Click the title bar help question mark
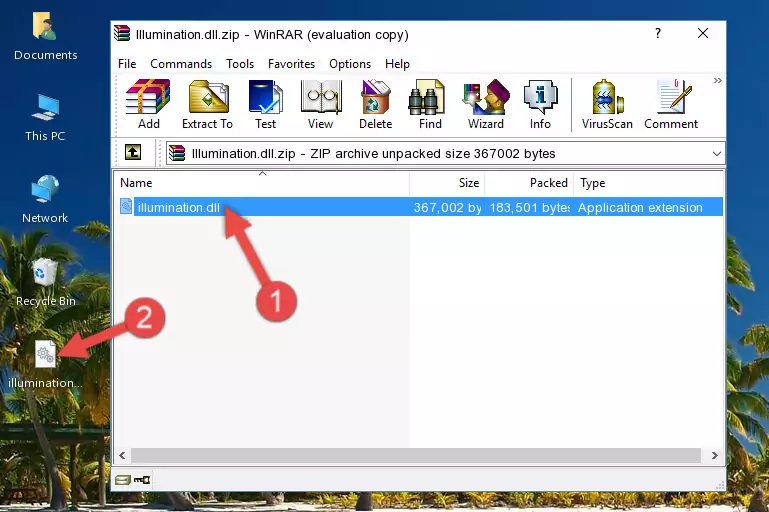Viewport: 769px width, 512px height. 658,33
